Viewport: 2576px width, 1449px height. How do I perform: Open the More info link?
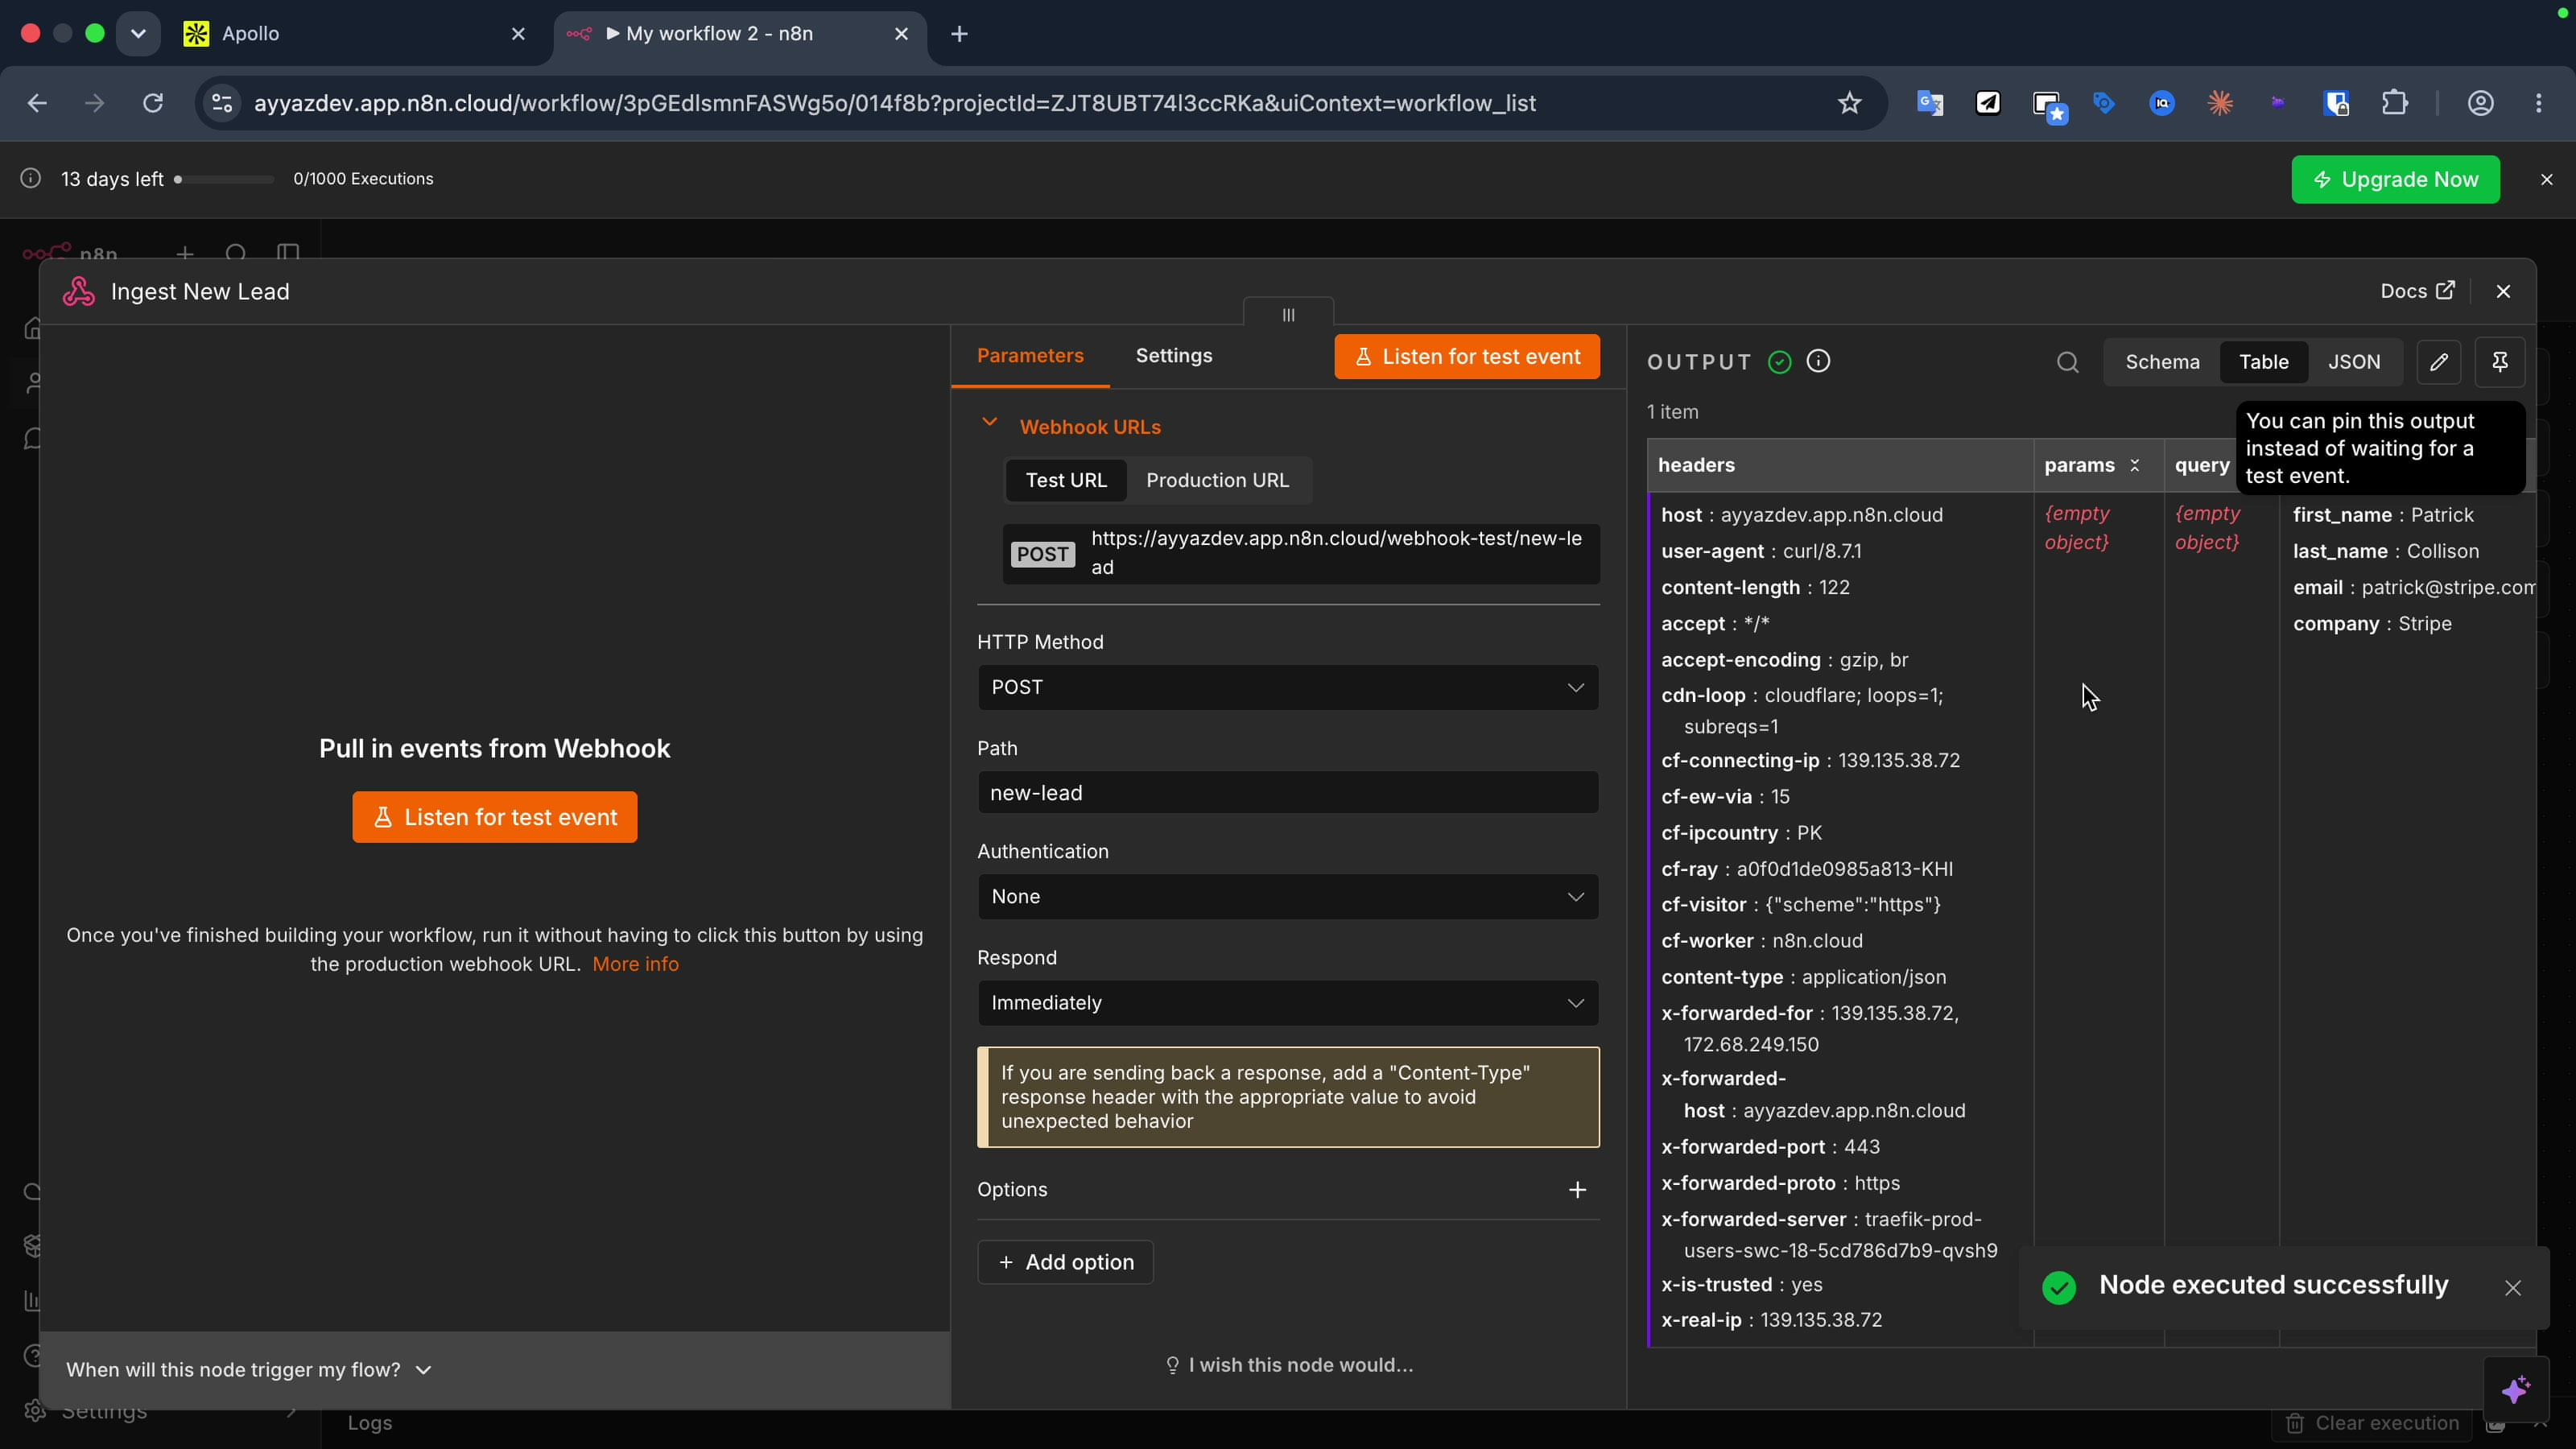[x=635, y=964]
